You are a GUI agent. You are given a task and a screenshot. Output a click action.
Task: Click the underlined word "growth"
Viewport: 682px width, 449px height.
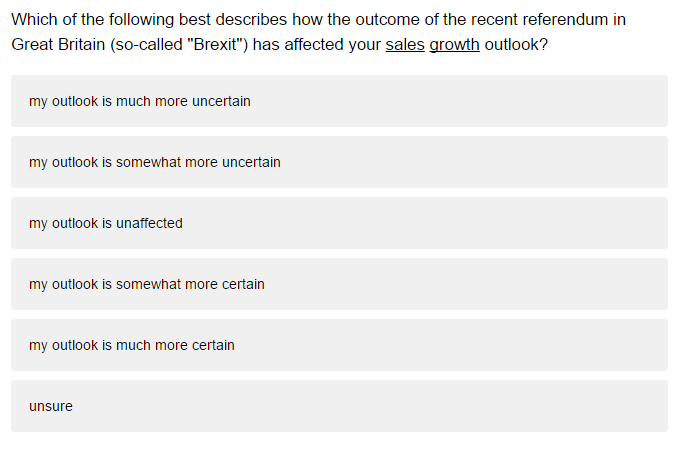(x=455, y=45)
